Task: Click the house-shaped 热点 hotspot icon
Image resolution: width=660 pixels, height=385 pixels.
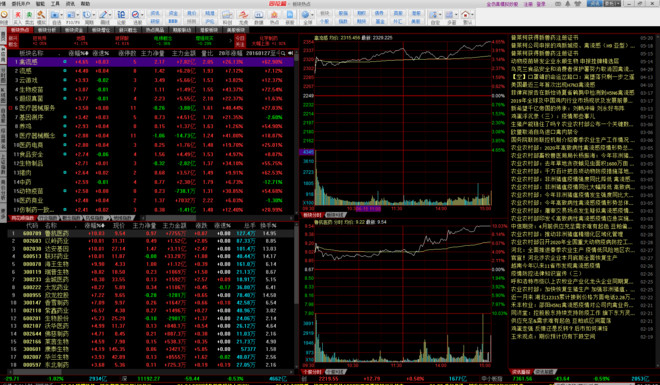Action: [x=274, y=15]
